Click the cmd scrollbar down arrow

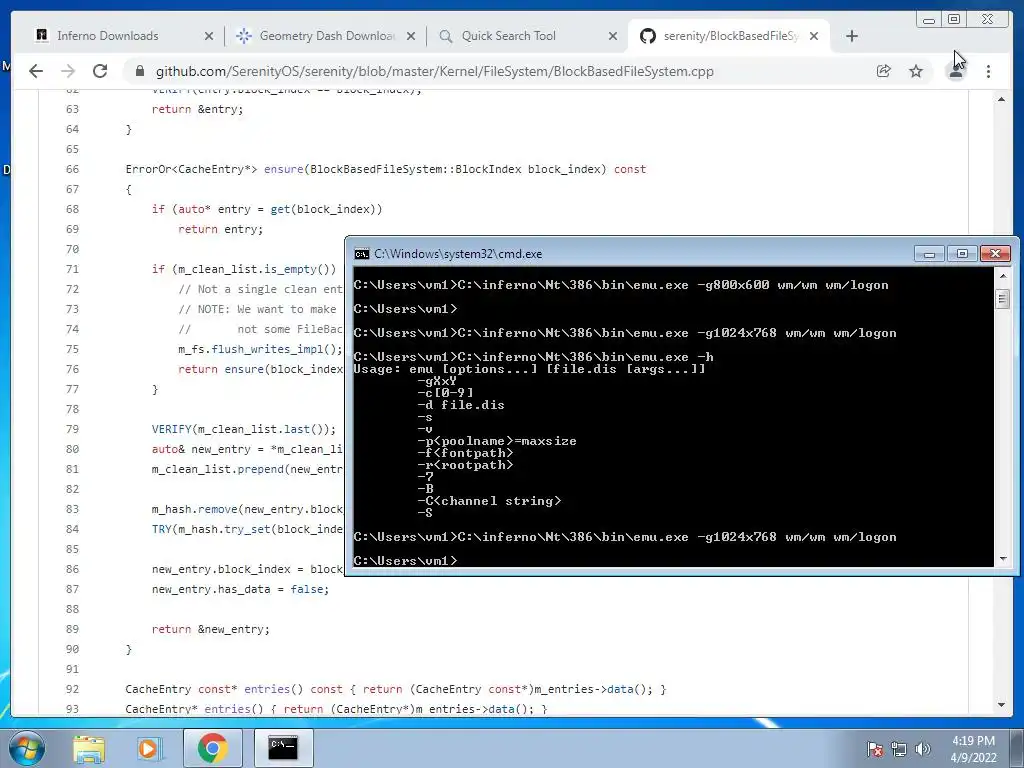click(1002, 559)
